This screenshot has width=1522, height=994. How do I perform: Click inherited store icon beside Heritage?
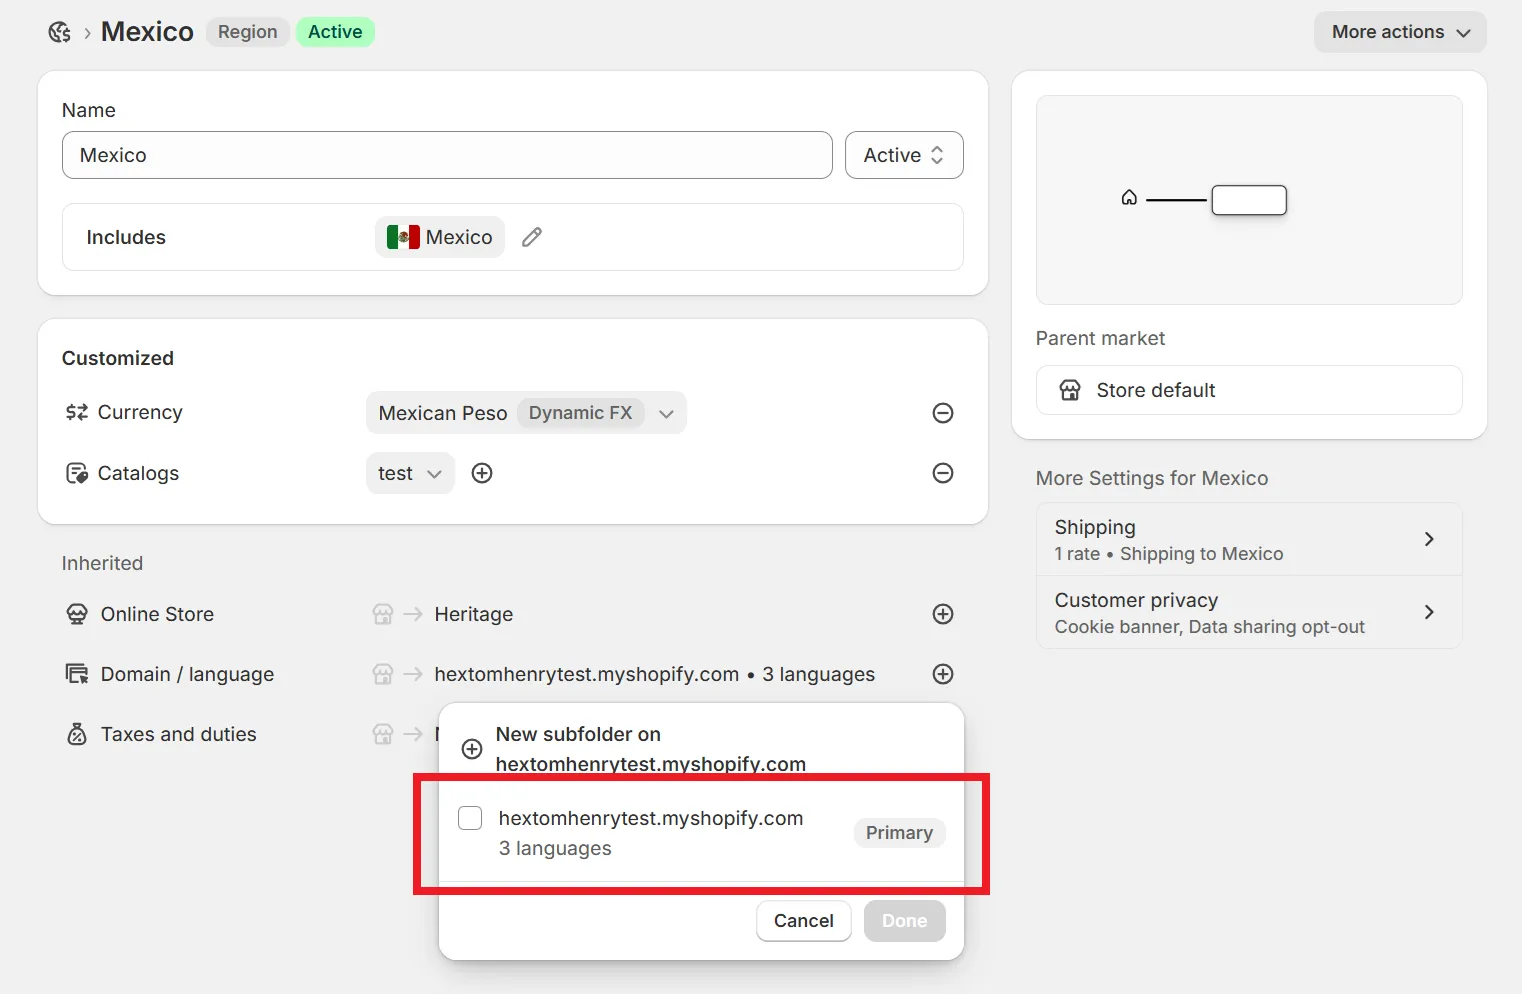(383, 614)
